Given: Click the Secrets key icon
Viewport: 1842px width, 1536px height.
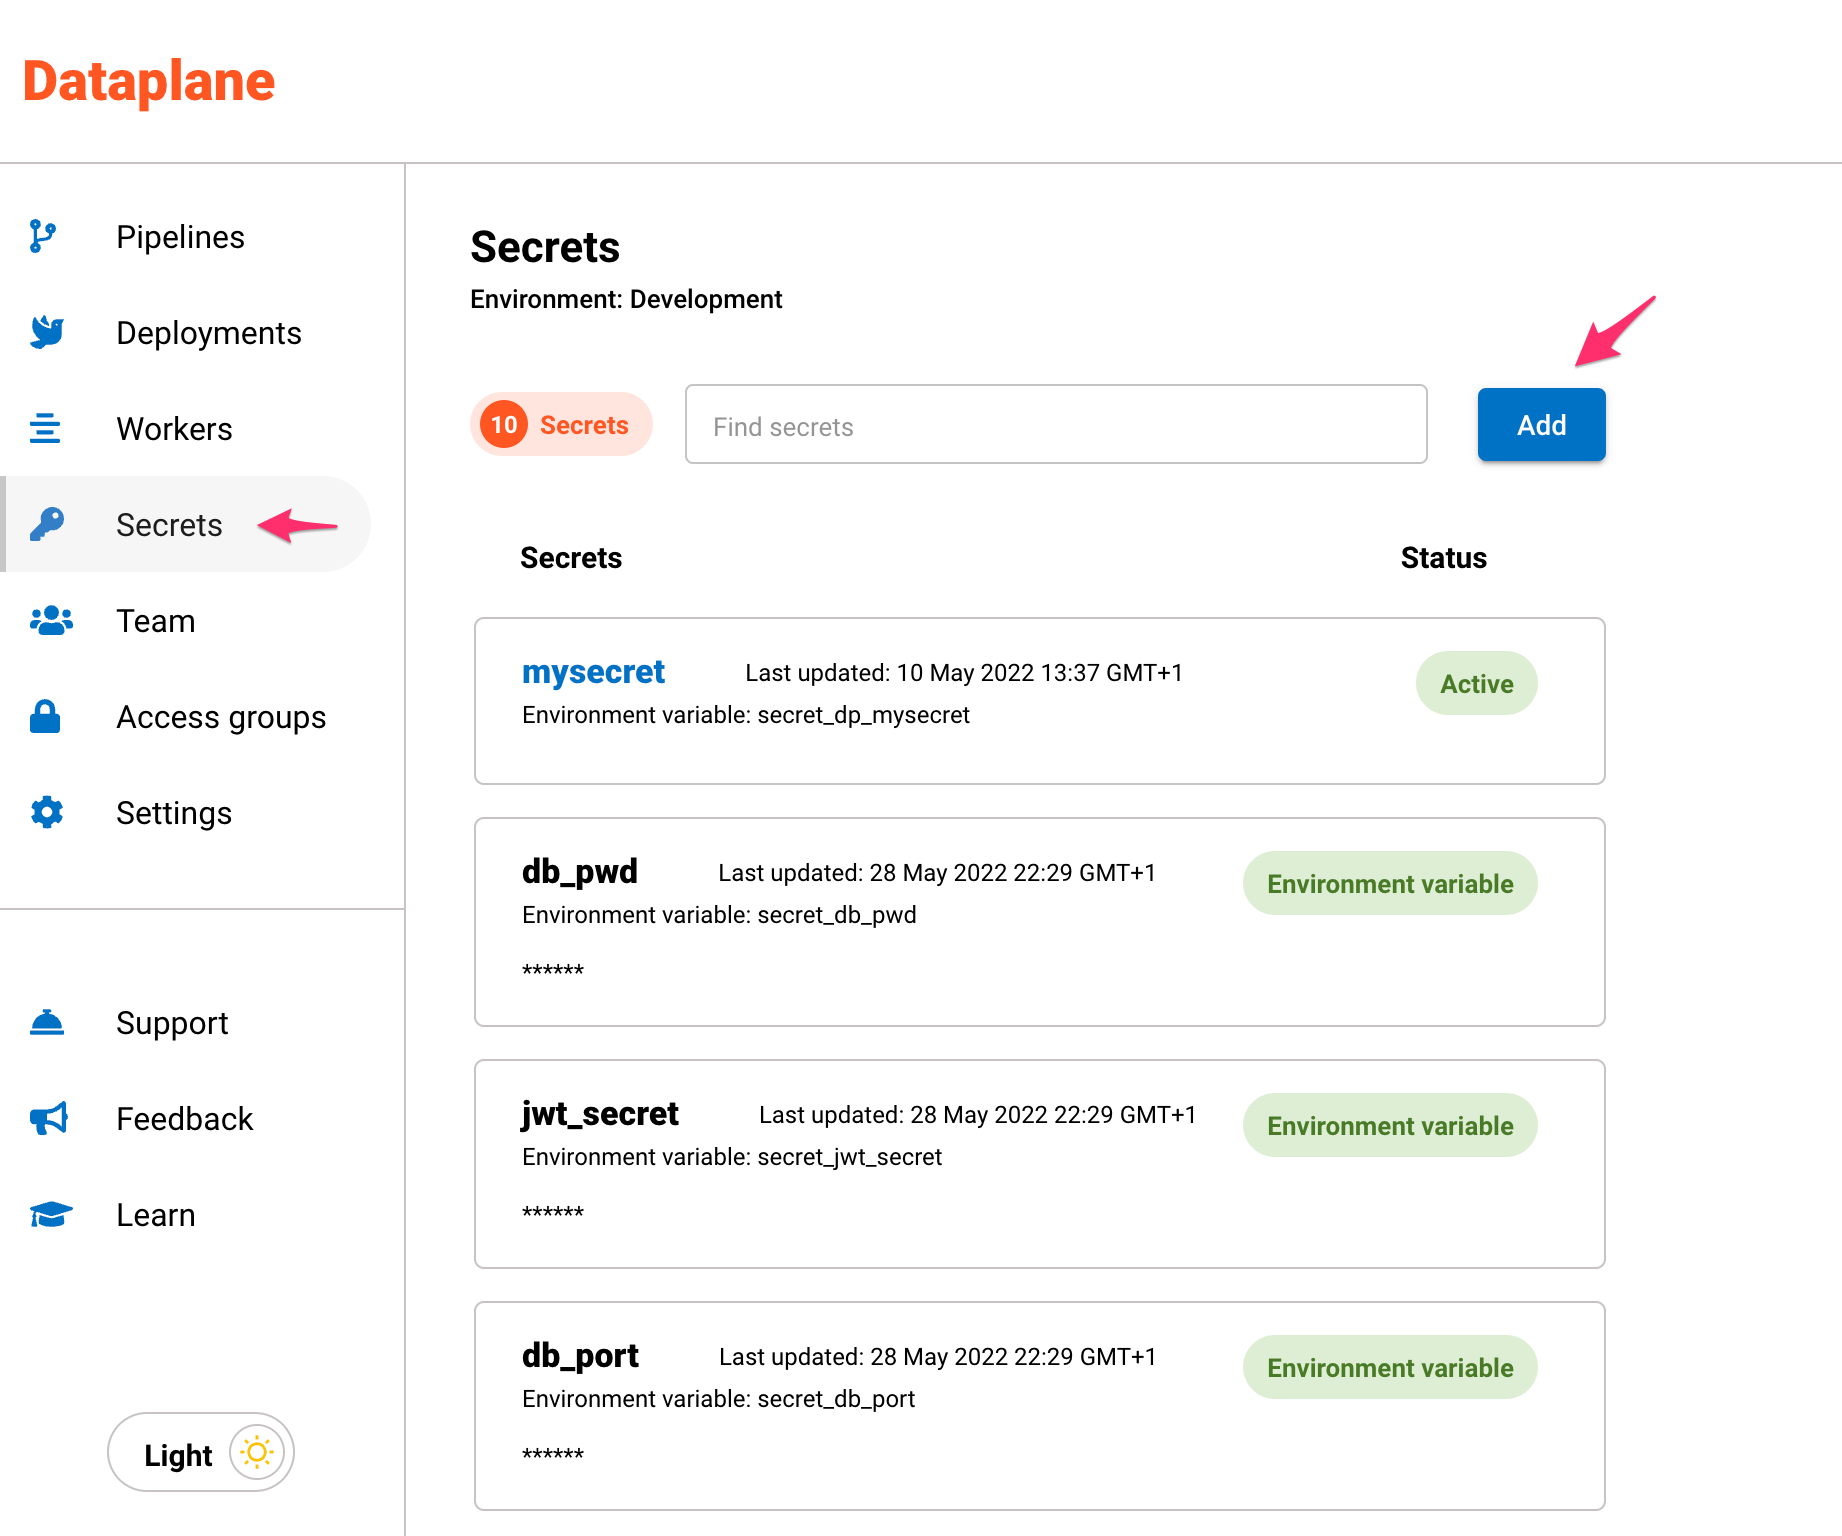Looking at the screenshot, I should 47,524.
